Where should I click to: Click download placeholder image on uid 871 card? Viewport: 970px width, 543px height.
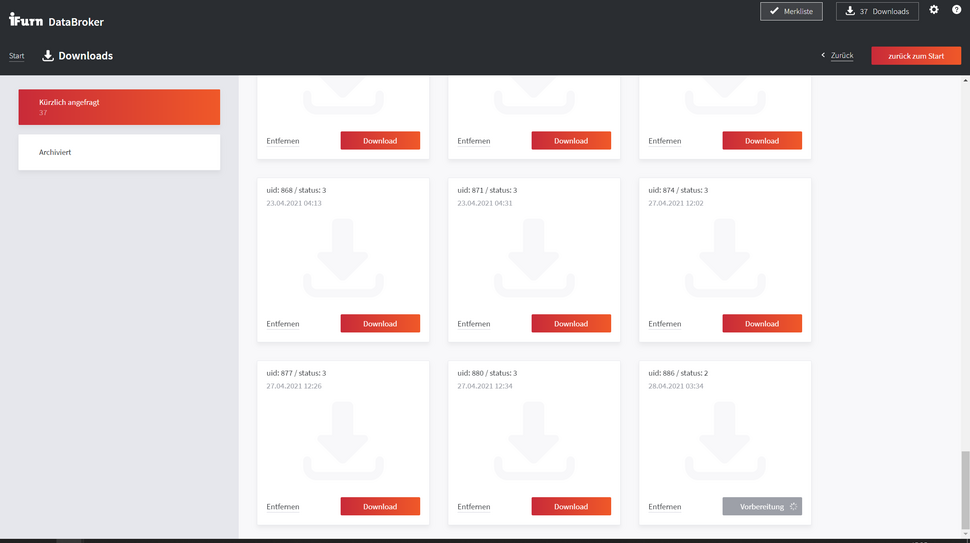pyautogui.click(x=534, y=258)
